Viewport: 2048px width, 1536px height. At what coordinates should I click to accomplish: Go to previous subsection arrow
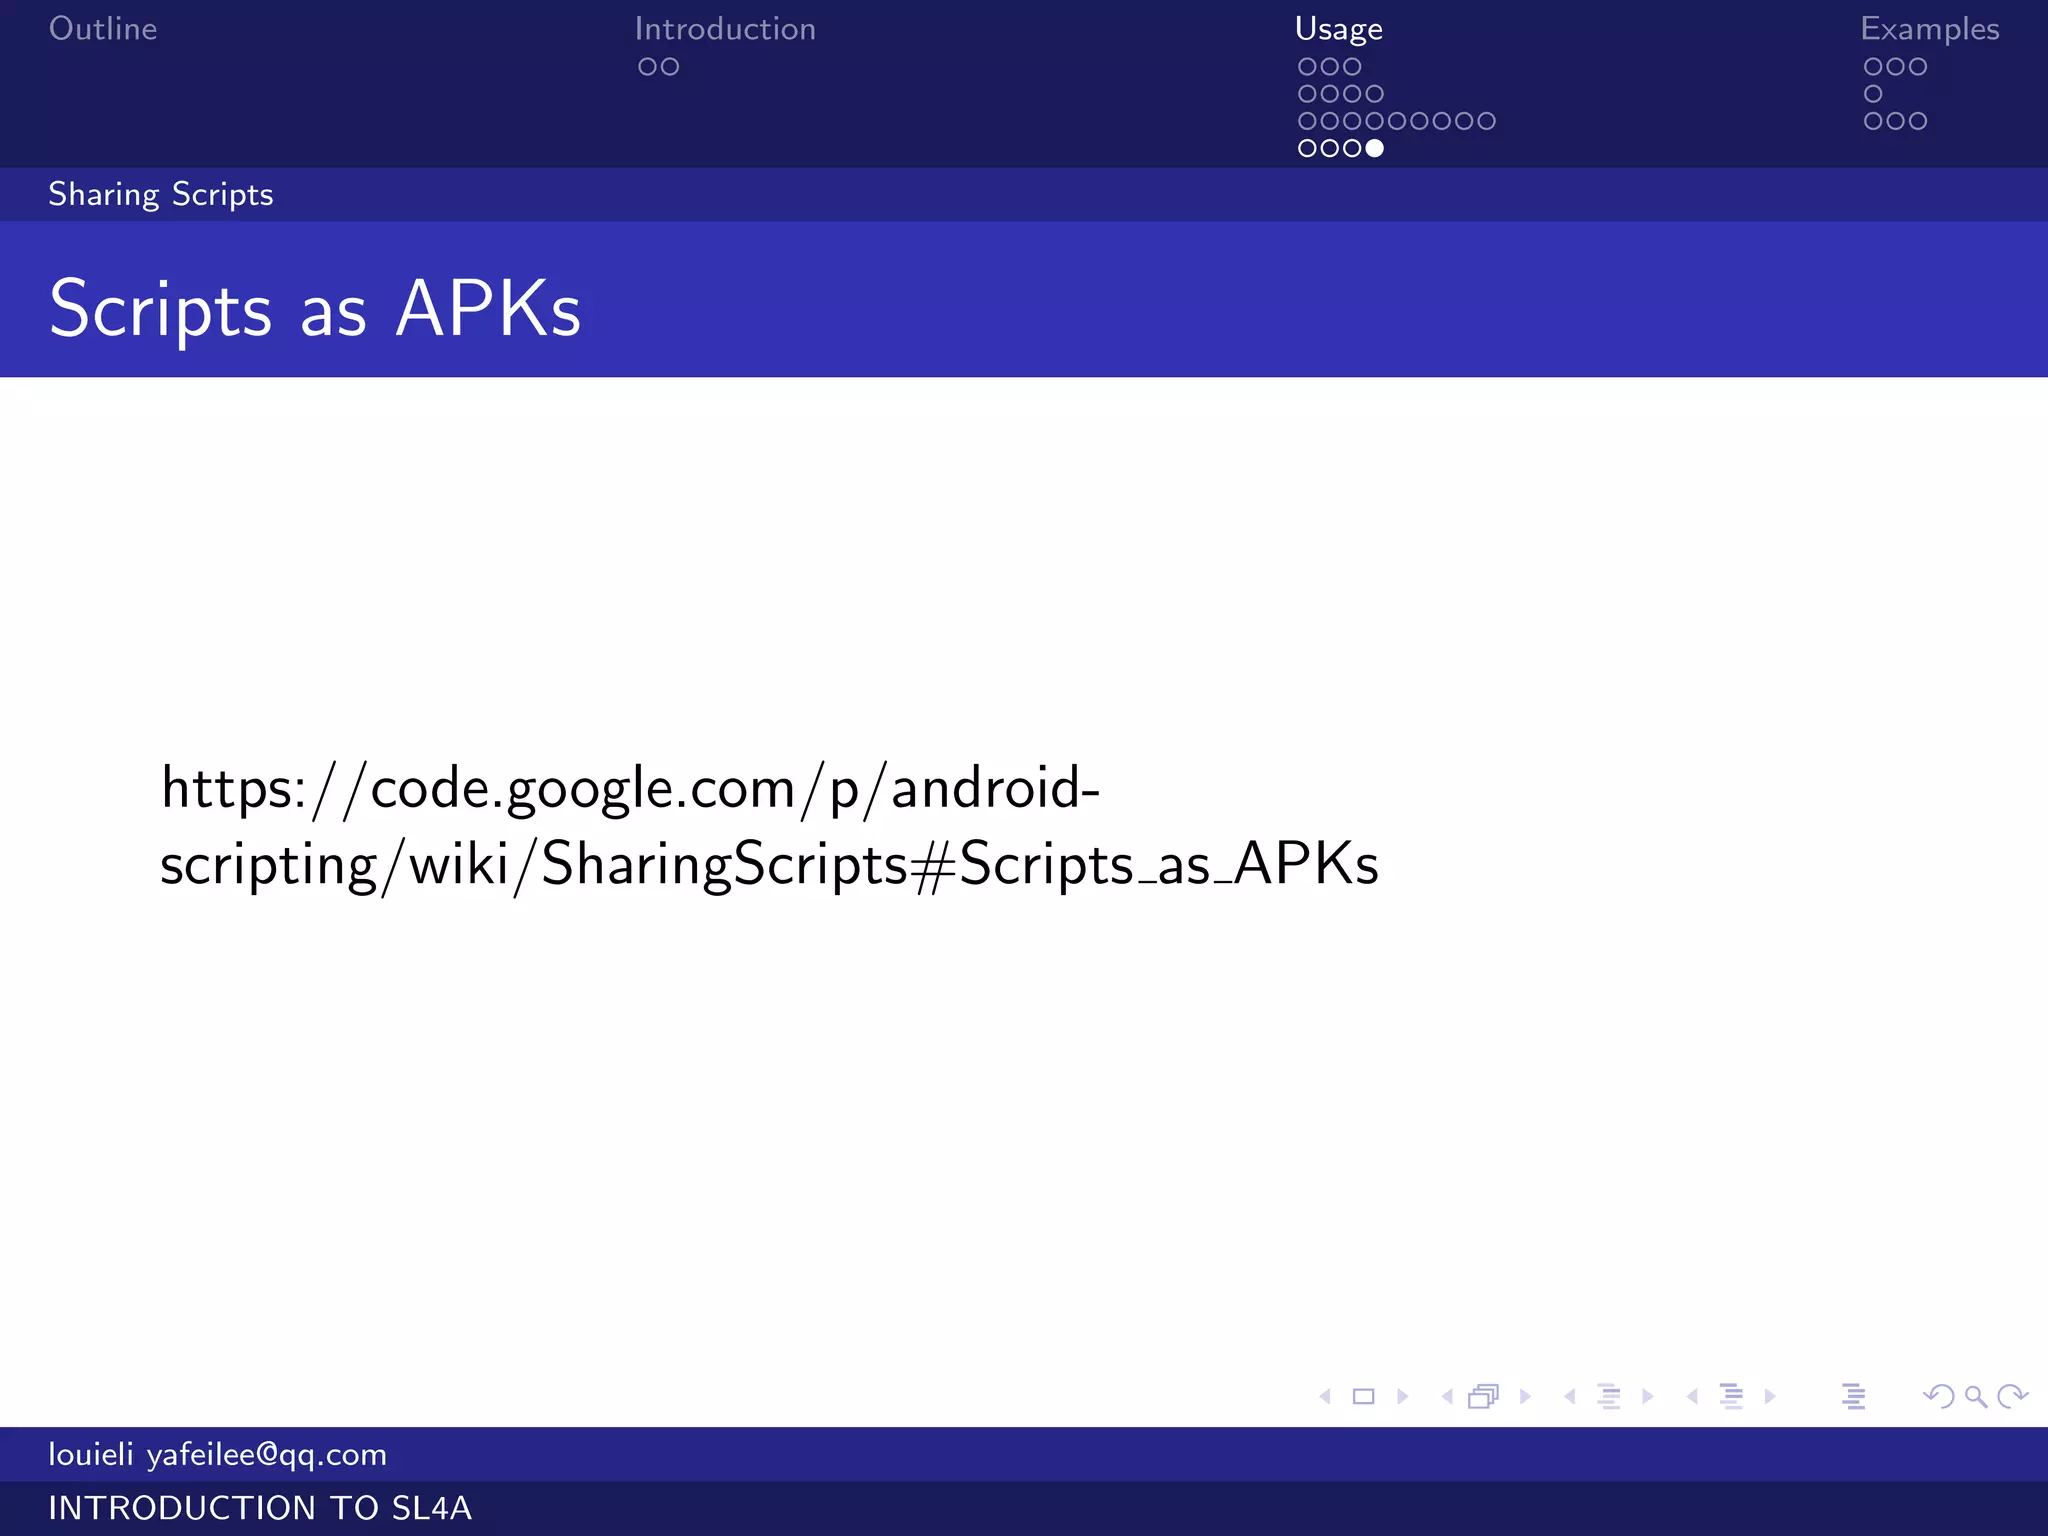[x=1570, y=1396]
